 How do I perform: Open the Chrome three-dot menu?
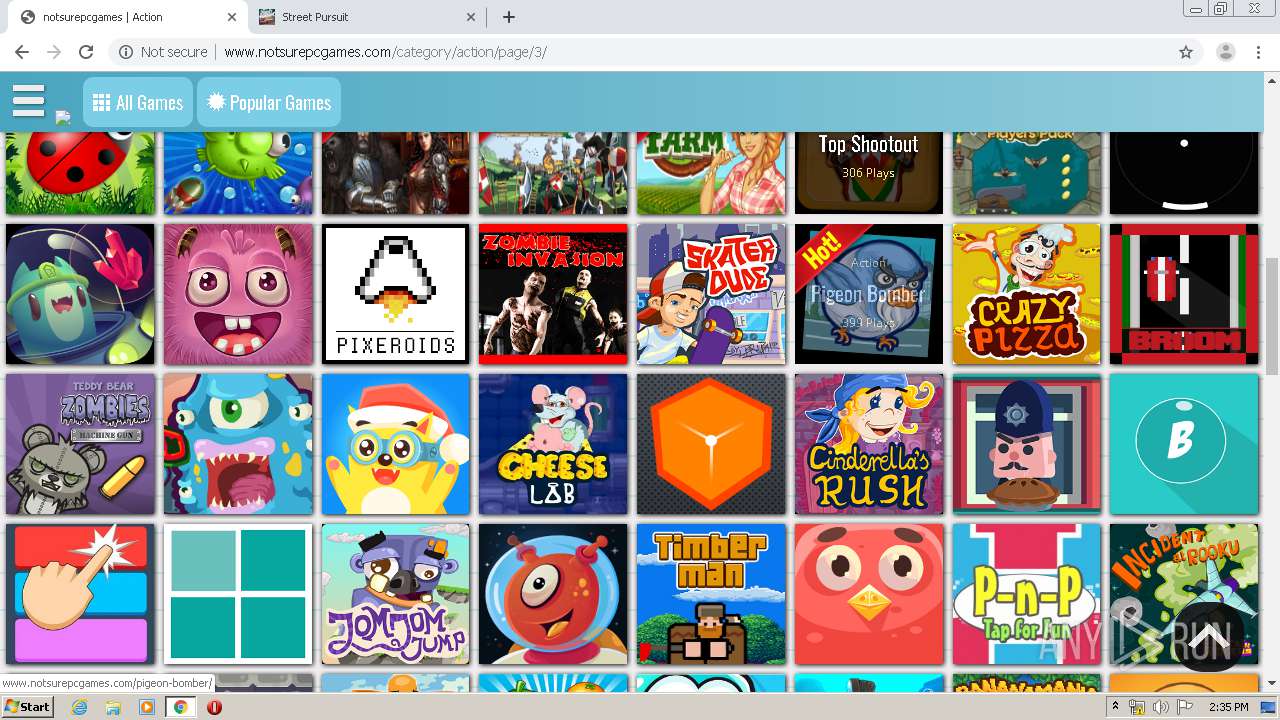tap(1258, 52)
